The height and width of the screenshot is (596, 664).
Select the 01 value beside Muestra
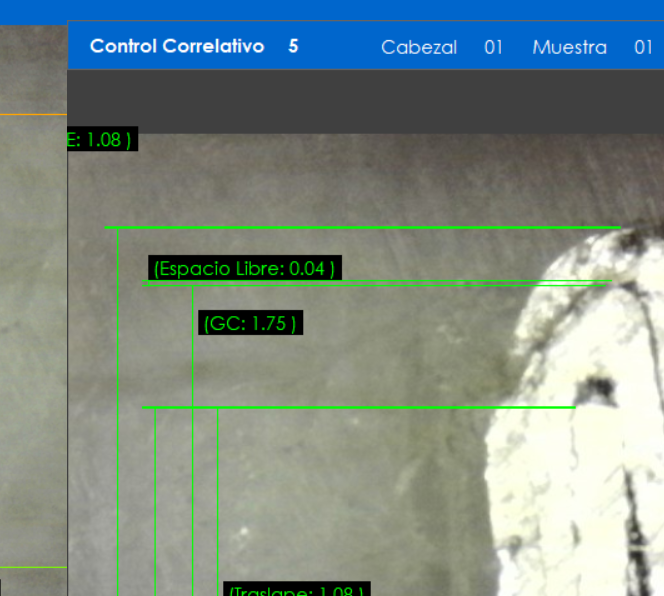coord(643,47)
